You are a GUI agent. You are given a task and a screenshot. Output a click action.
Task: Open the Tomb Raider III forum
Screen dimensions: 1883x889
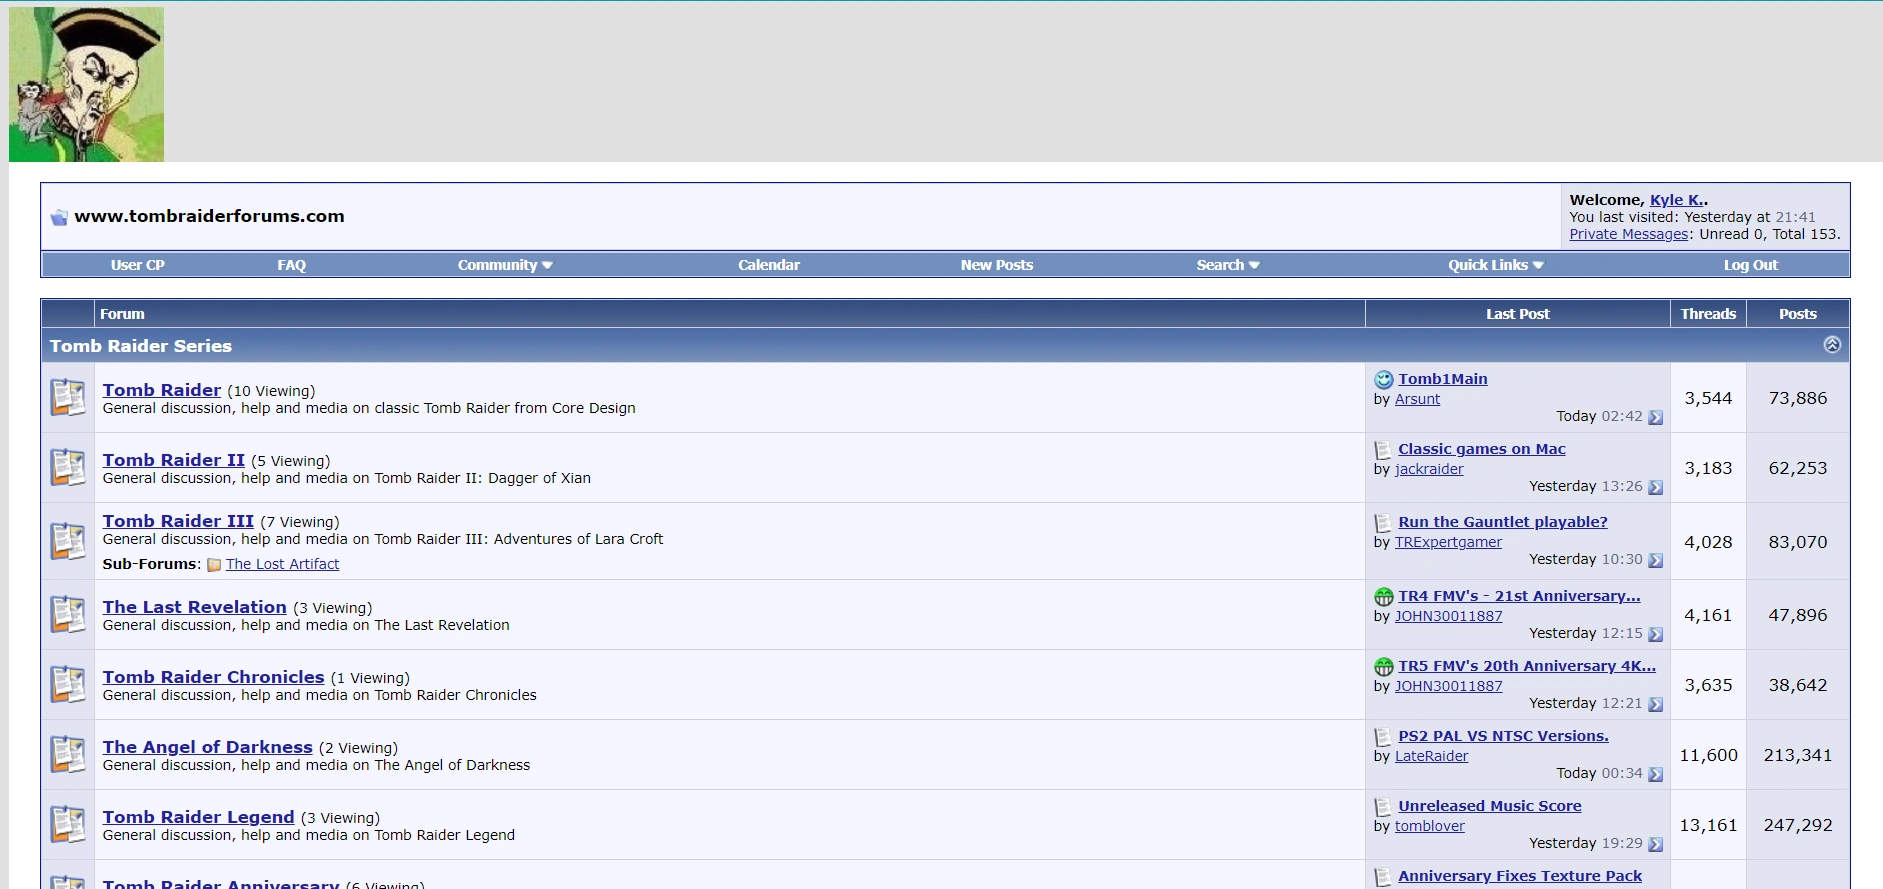click(178, 521)
